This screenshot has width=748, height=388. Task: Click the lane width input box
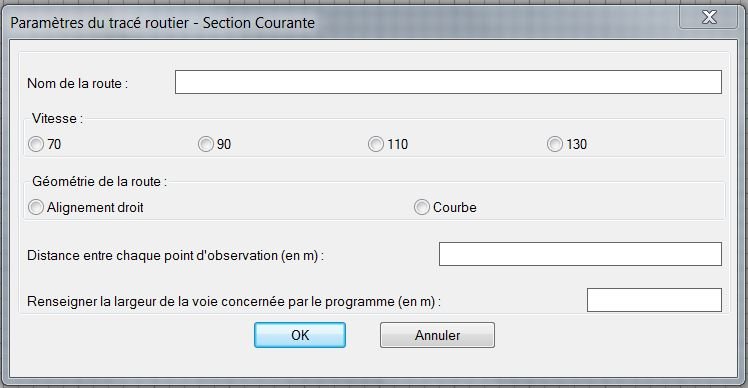(654, 300)
